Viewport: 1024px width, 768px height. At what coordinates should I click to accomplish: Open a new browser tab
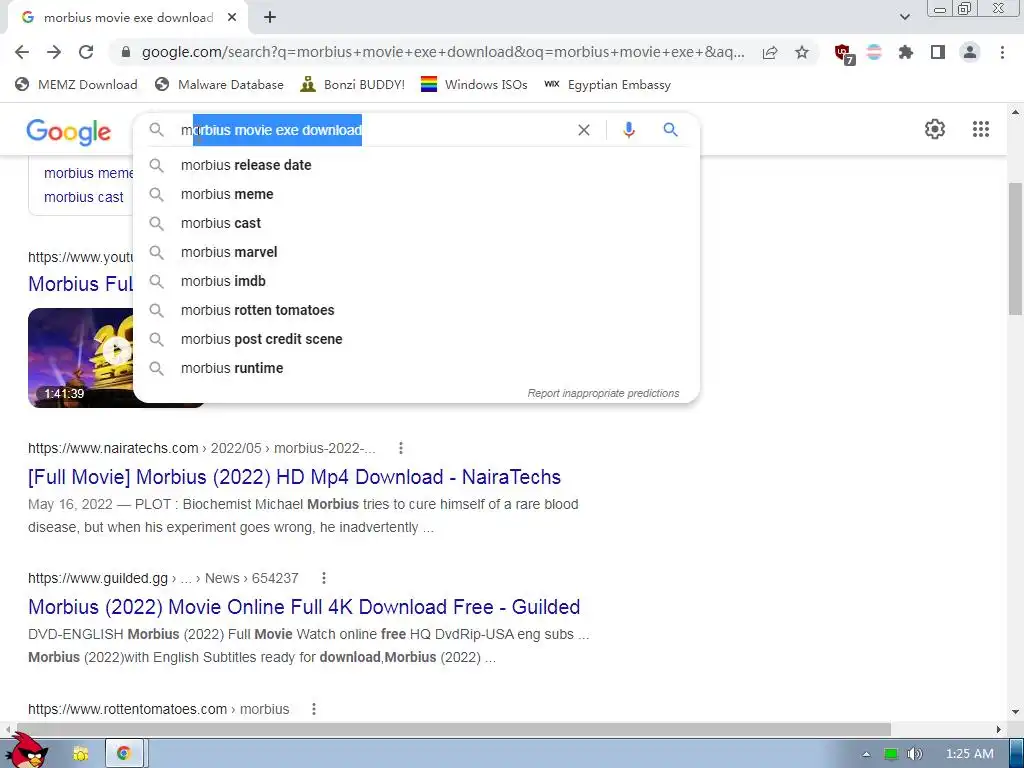(270, 18)
